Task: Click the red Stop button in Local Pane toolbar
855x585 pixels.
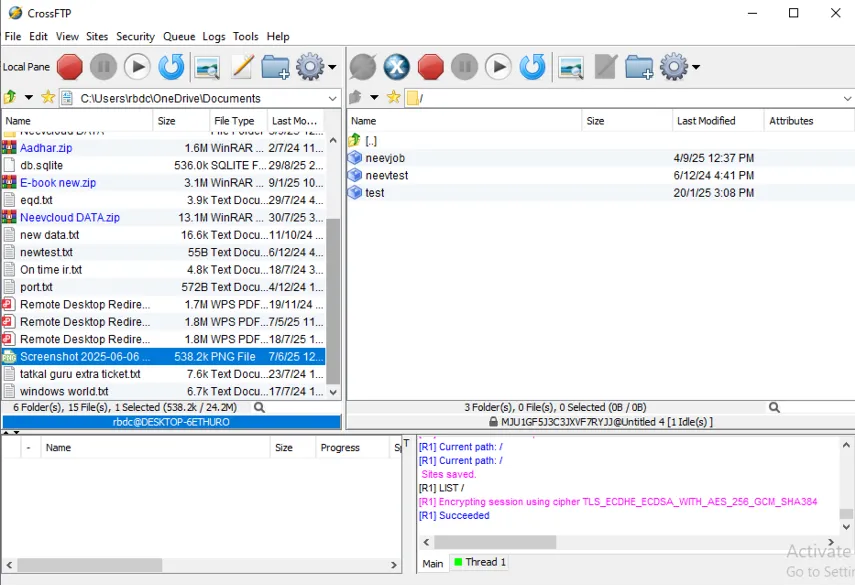Action: coord(69,67)
